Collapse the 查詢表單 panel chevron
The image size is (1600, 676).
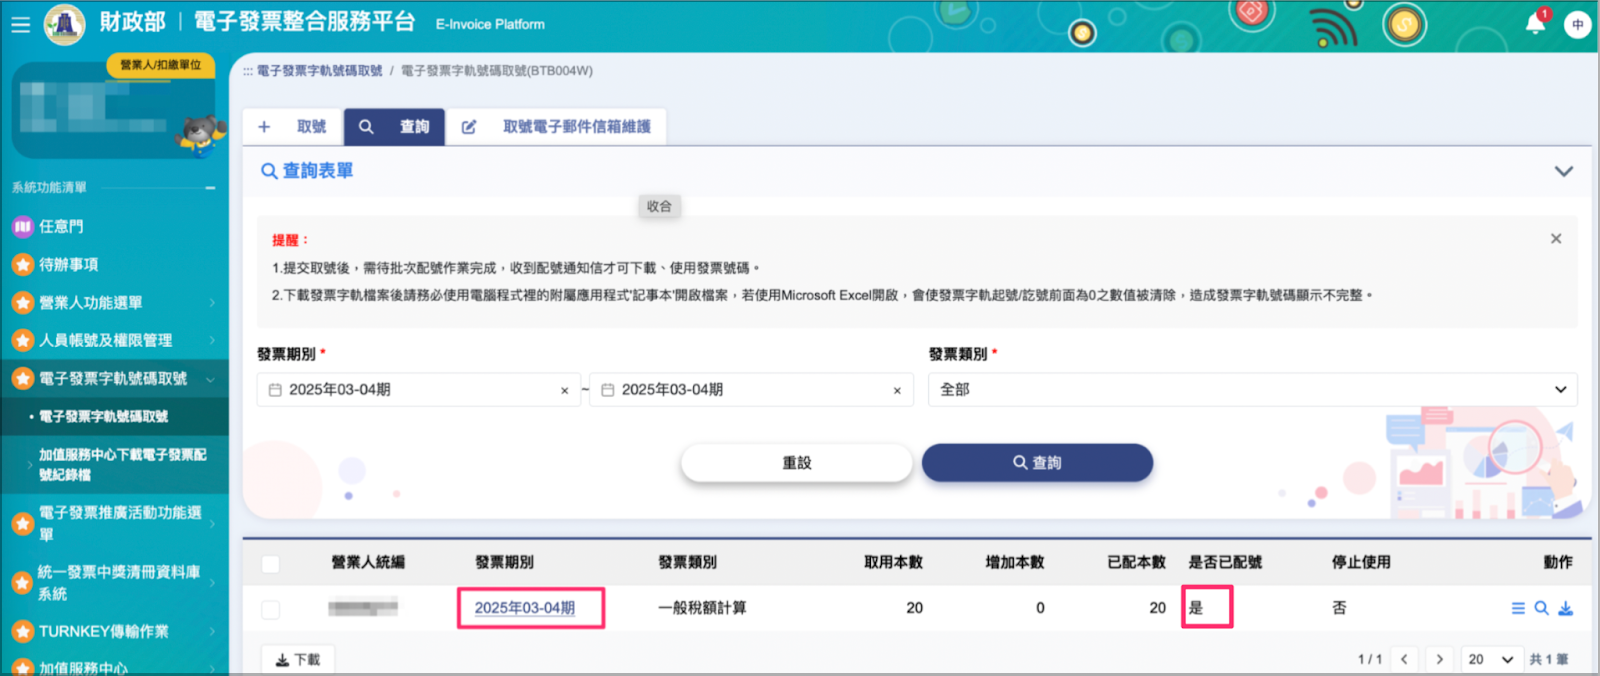point(1564,171)
